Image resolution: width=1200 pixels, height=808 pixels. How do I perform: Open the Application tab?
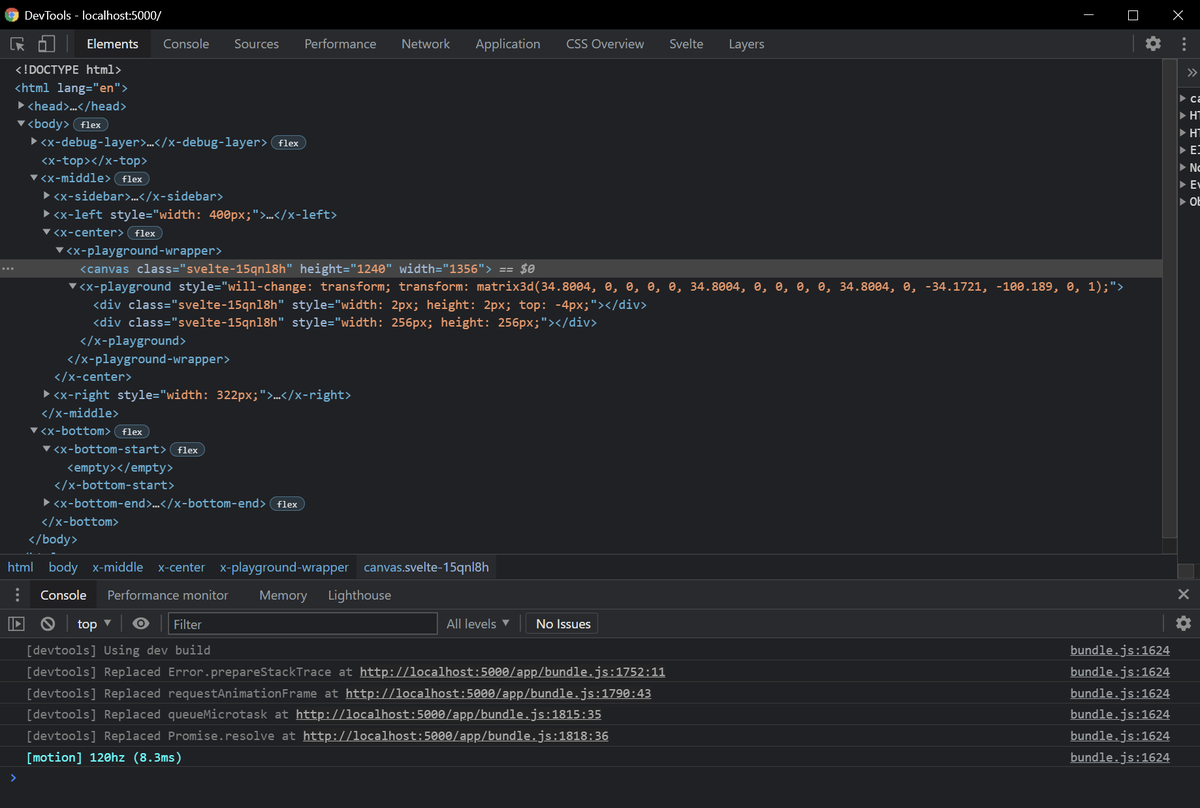pyautogui.click(x=508, y=44)
